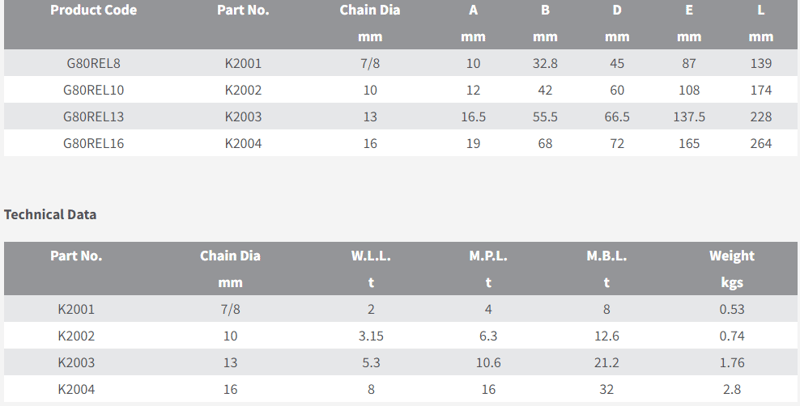Click the W.L.L. column header

click(370, 256)
